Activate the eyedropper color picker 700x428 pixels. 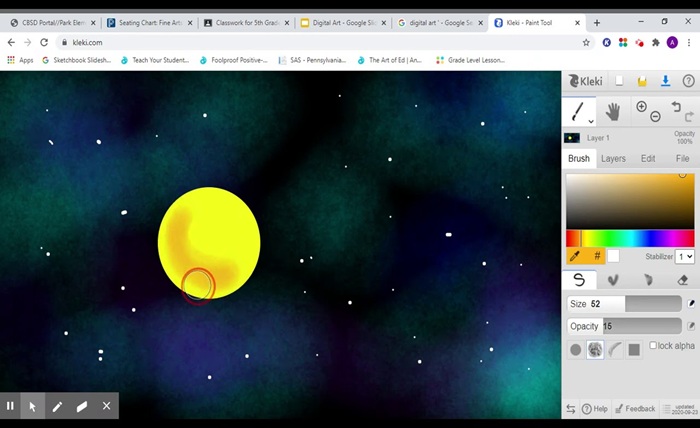click(x=575, y=256)
